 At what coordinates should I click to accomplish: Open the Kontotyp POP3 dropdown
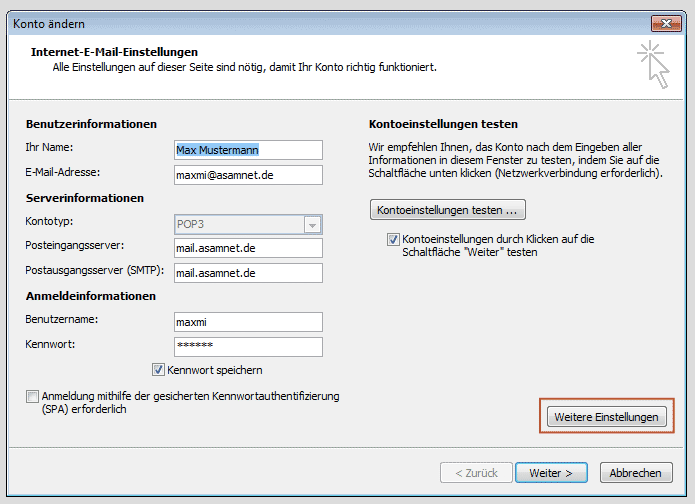click(x=312, y=225)
